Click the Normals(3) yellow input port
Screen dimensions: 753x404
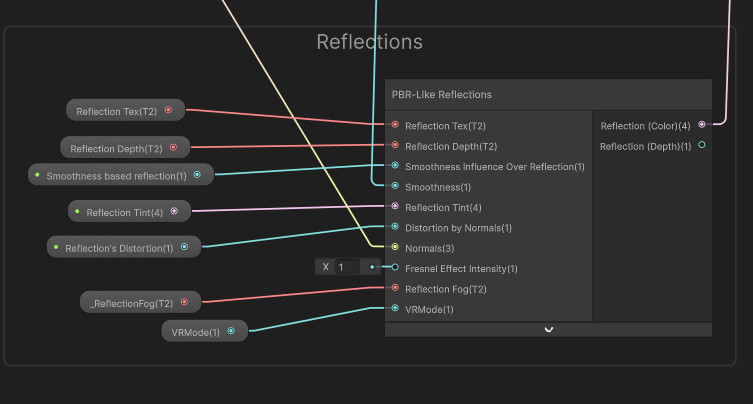(395, 247)
